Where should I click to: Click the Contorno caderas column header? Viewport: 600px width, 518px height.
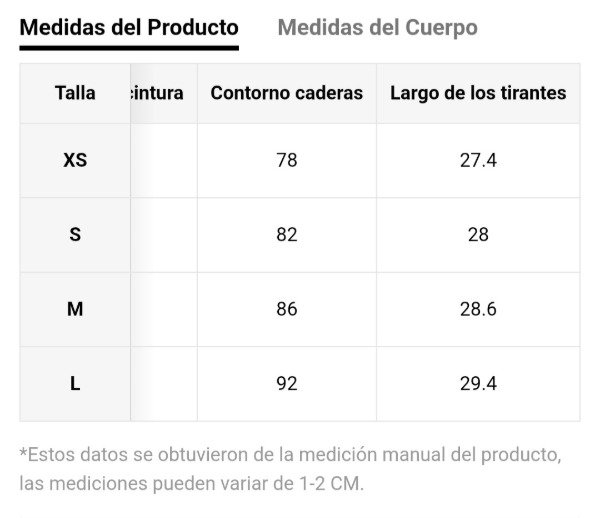pyautogui.click(x=286, y=93)
